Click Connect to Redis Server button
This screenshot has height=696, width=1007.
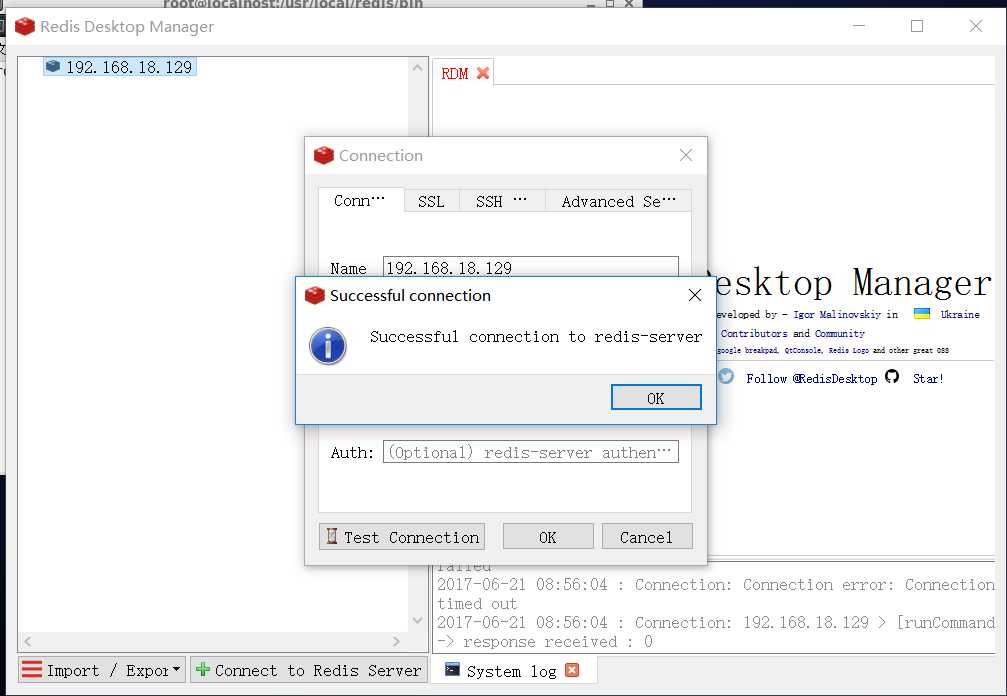tap(309, 670)
